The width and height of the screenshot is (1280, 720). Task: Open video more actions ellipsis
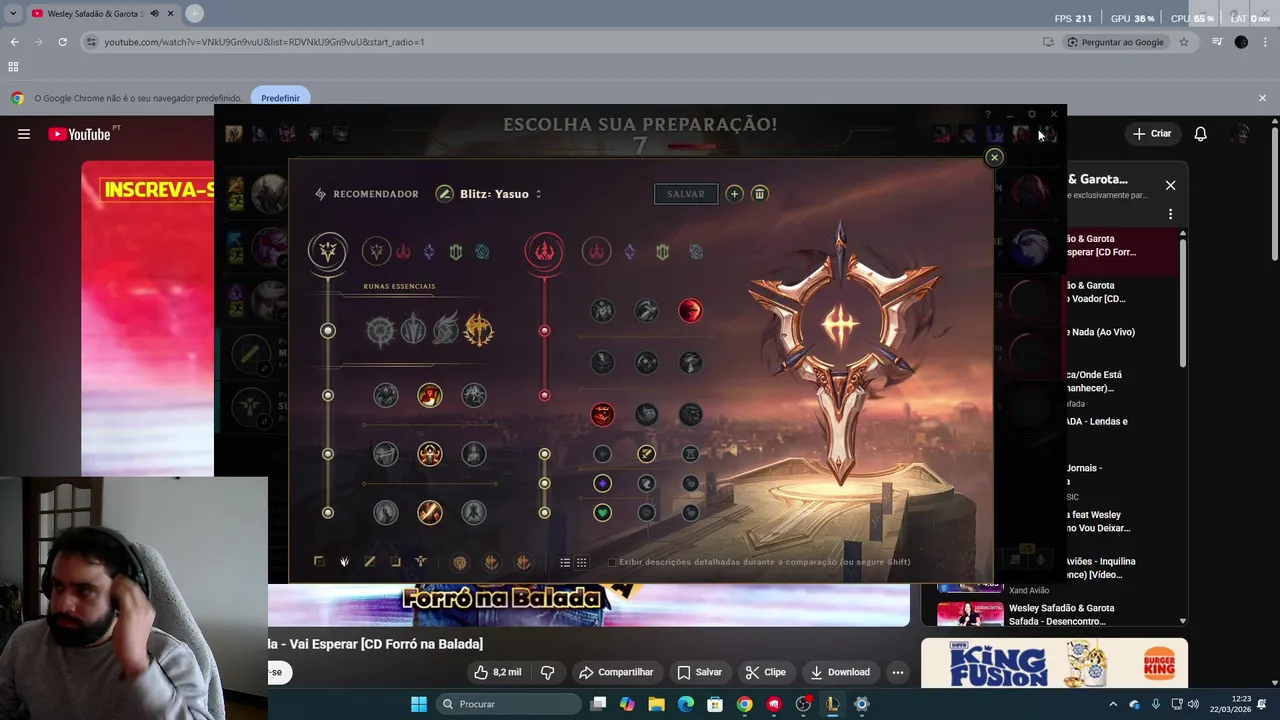coord(898,672)
